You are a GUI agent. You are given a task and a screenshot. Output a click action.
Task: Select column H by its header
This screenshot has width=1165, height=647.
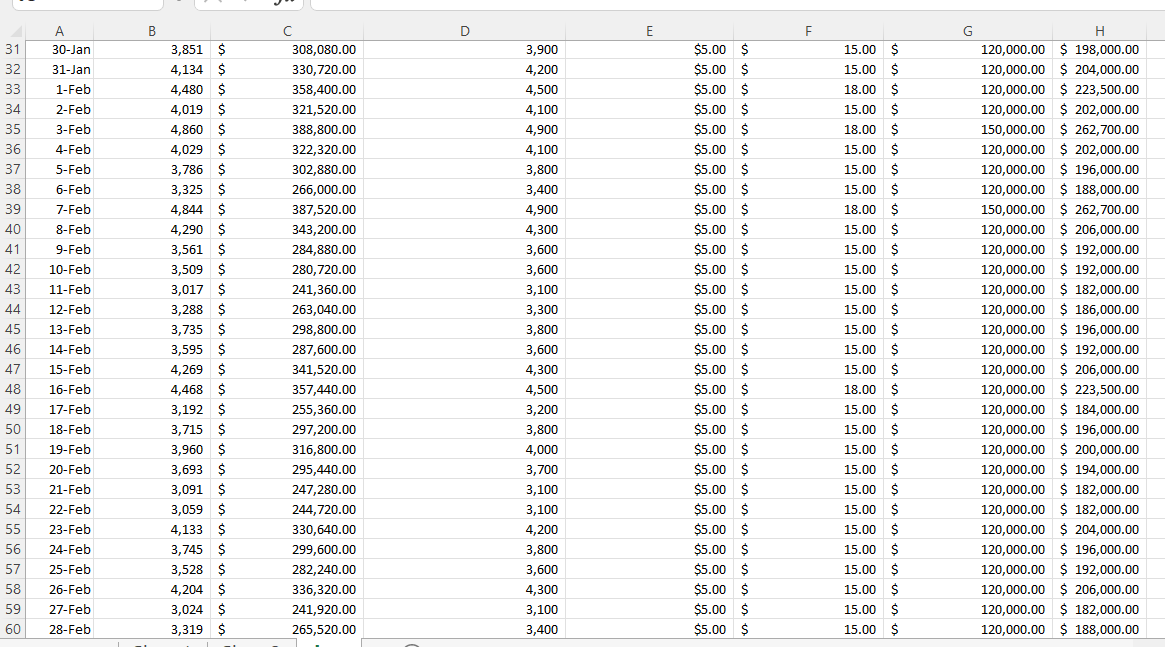coord(1099,31)
